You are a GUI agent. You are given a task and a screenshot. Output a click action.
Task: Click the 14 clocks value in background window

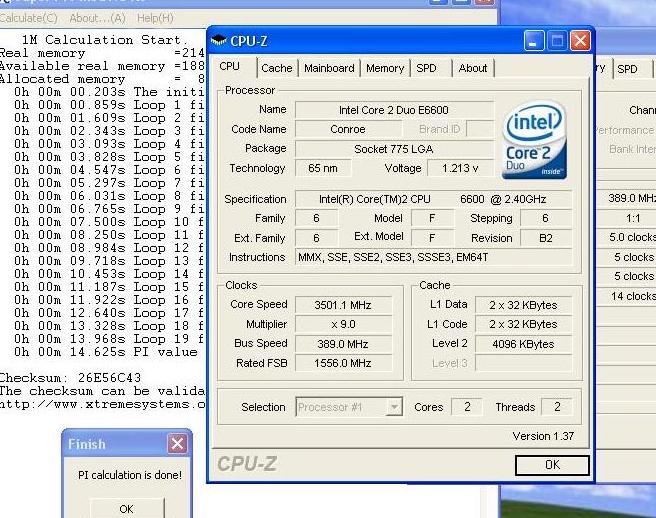click(x=632, y=296)
